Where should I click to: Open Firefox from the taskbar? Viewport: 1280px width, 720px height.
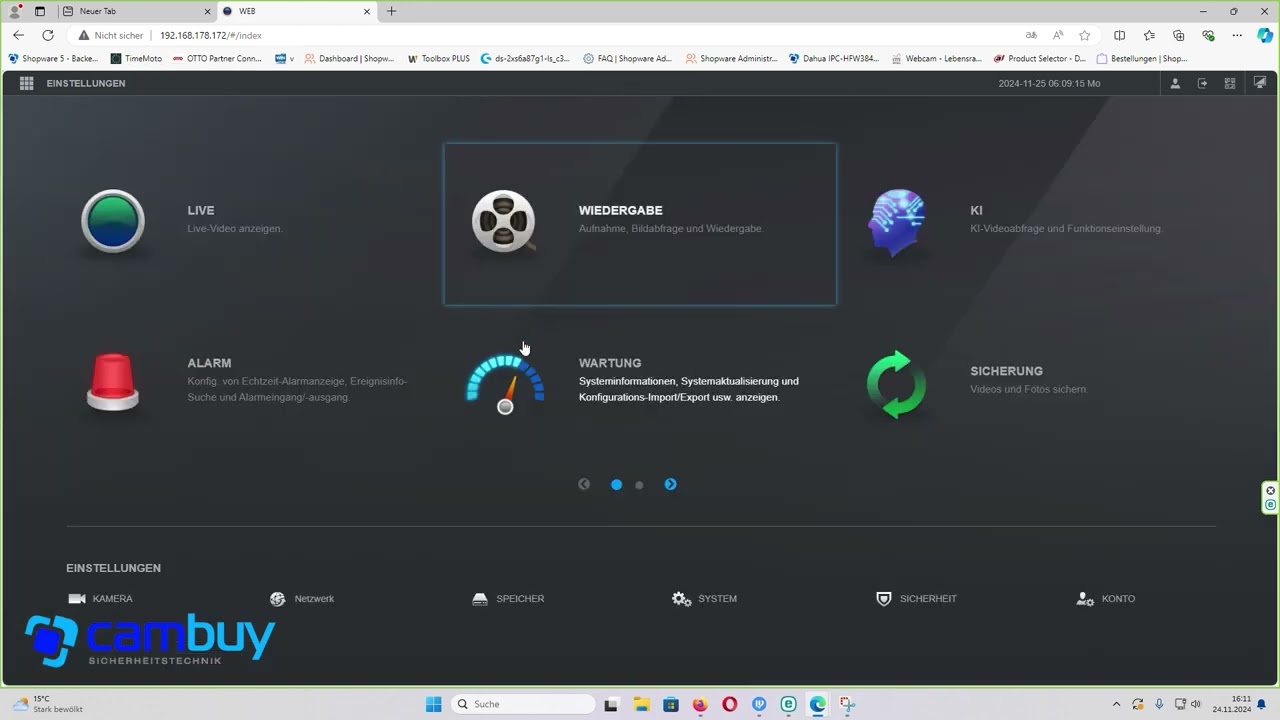[700, 704]
